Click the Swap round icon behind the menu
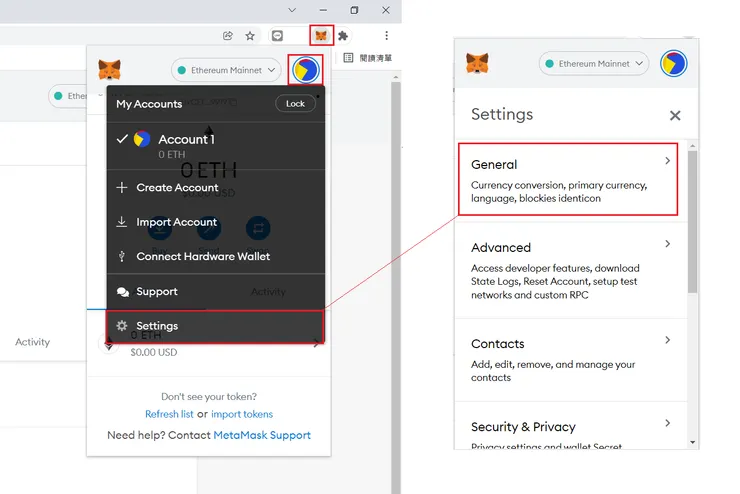 (258, 228)
